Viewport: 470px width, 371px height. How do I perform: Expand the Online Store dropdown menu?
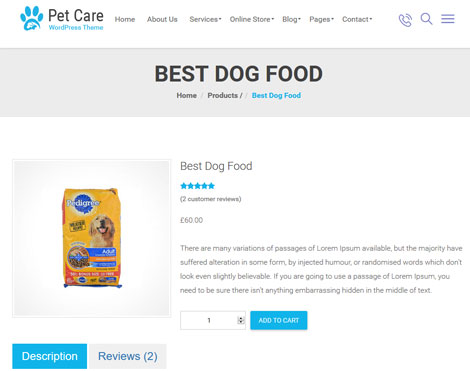[x=252, y=19]
